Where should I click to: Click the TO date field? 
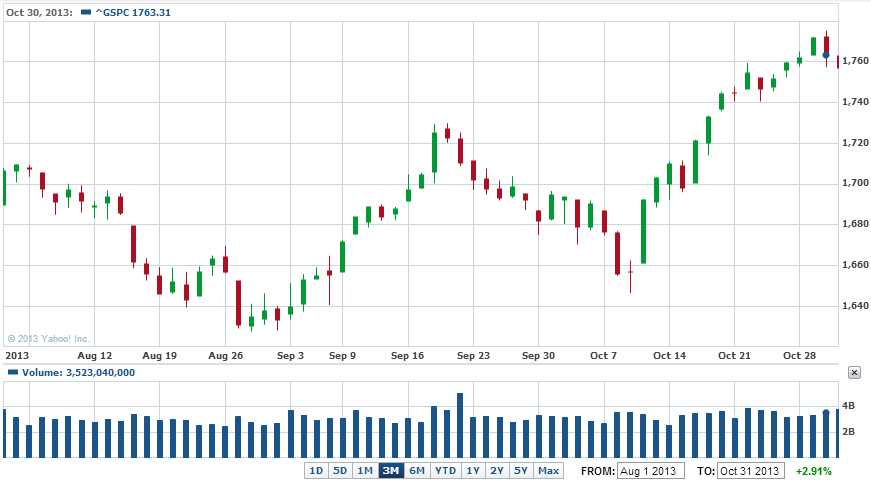751,470
